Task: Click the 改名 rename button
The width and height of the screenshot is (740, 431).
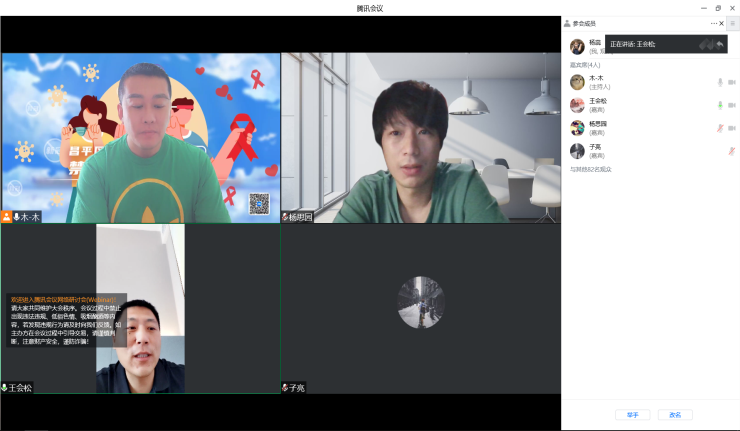Action: [x=675, y=414]
